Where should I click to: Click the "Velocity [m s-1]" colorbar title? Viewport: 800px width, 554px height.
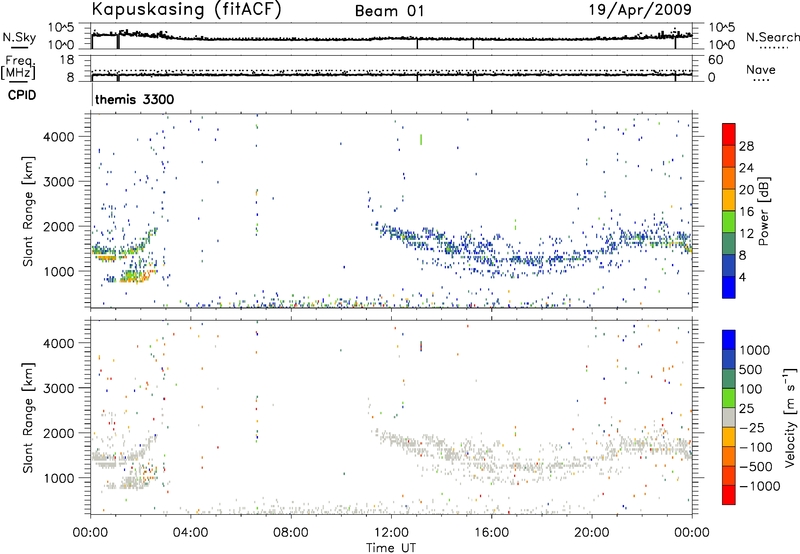coord(790,417)
